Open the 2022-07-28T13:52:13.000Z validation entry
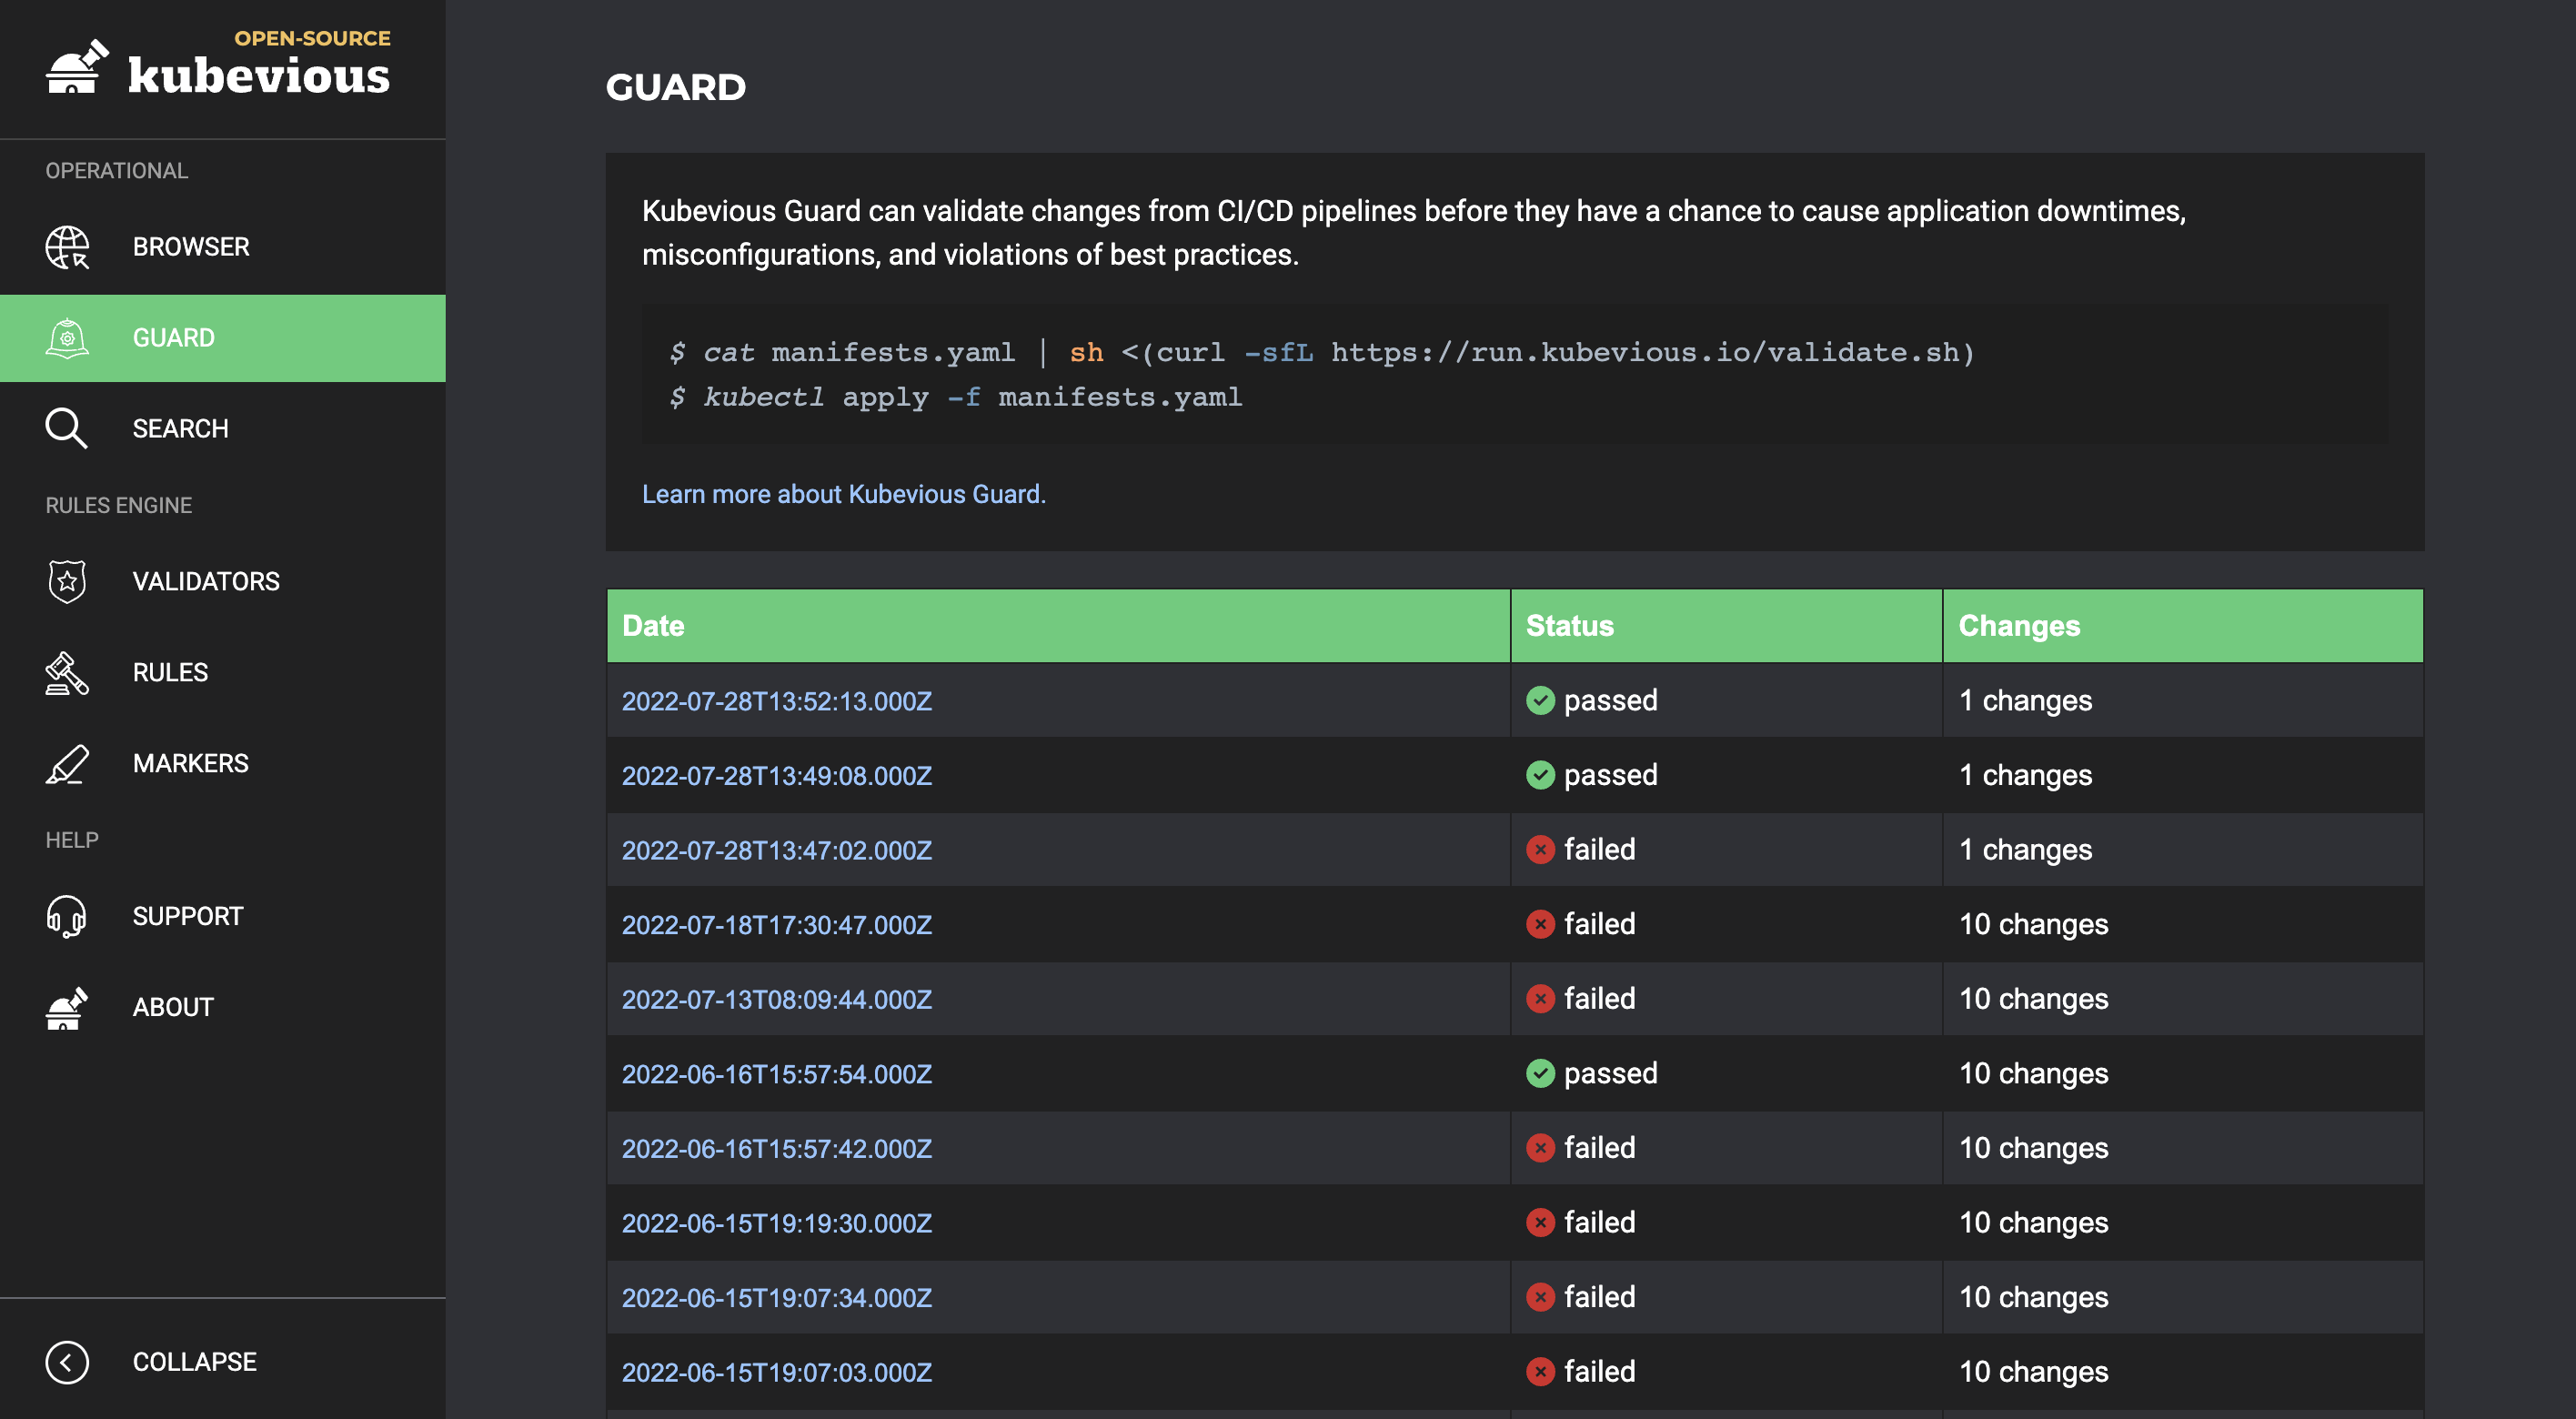 777,701
